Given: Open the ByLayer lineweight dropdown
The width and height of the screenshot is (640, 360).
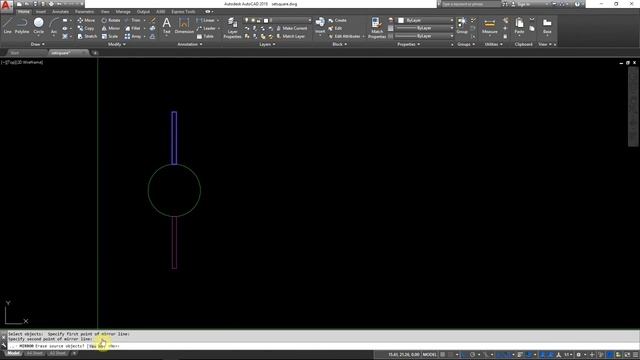Looking at the screenshot, I should pyautogui.click(x=424, y=28).
